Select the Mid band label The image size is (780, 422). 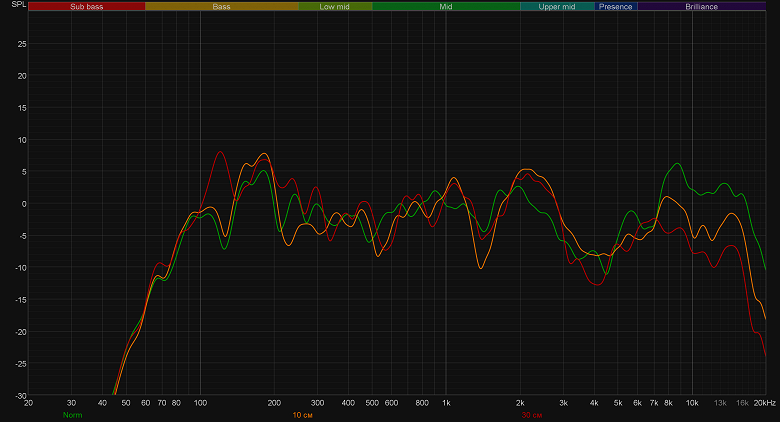[446, 6]
